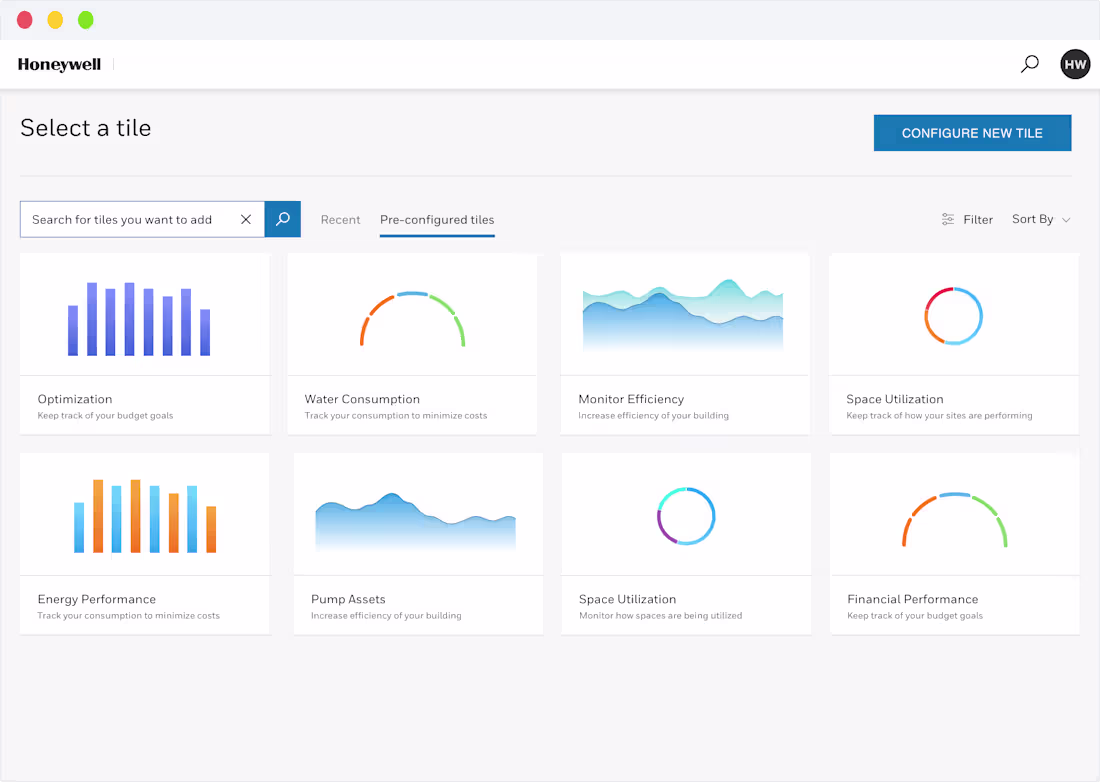Image resolution: width=1100 pixels, height=782 pixels.
Task: Click the search button beside the tile search field
Action: [x=281, y=219]
